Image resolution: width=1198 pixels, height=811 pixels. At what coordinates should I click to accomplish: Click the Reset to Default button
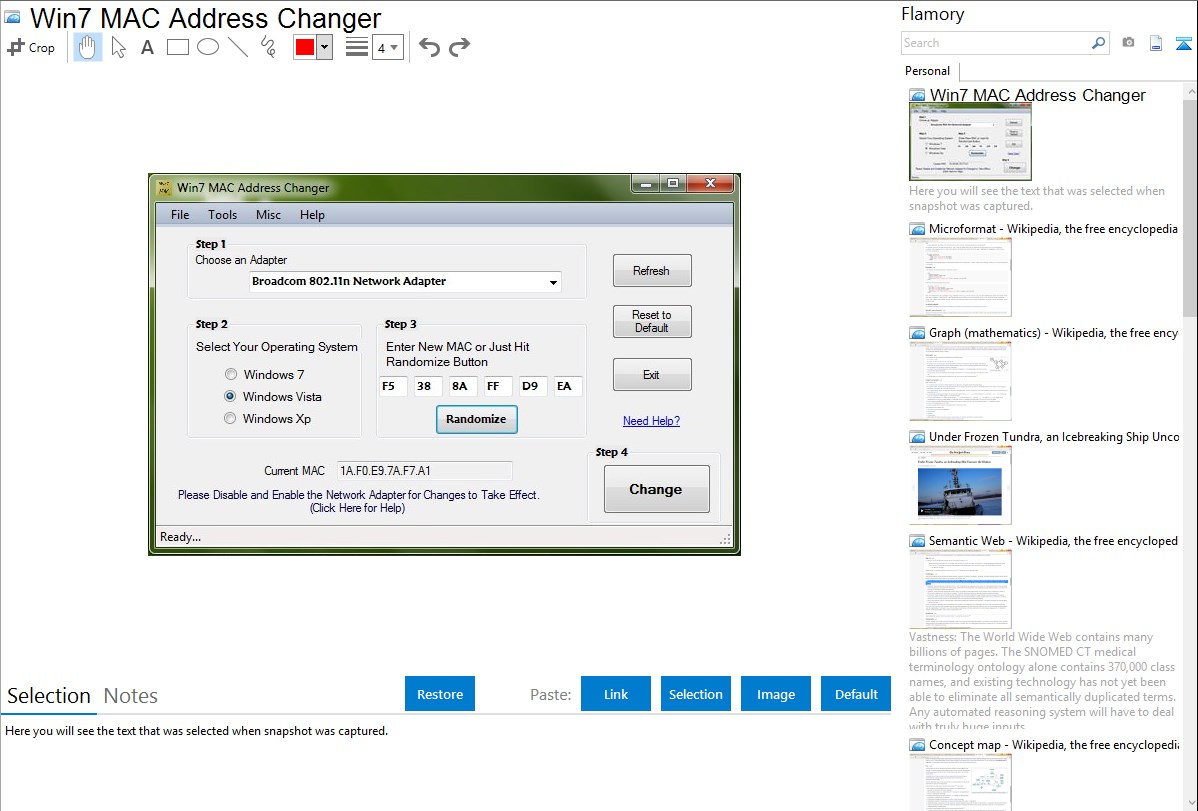(652, 321)
